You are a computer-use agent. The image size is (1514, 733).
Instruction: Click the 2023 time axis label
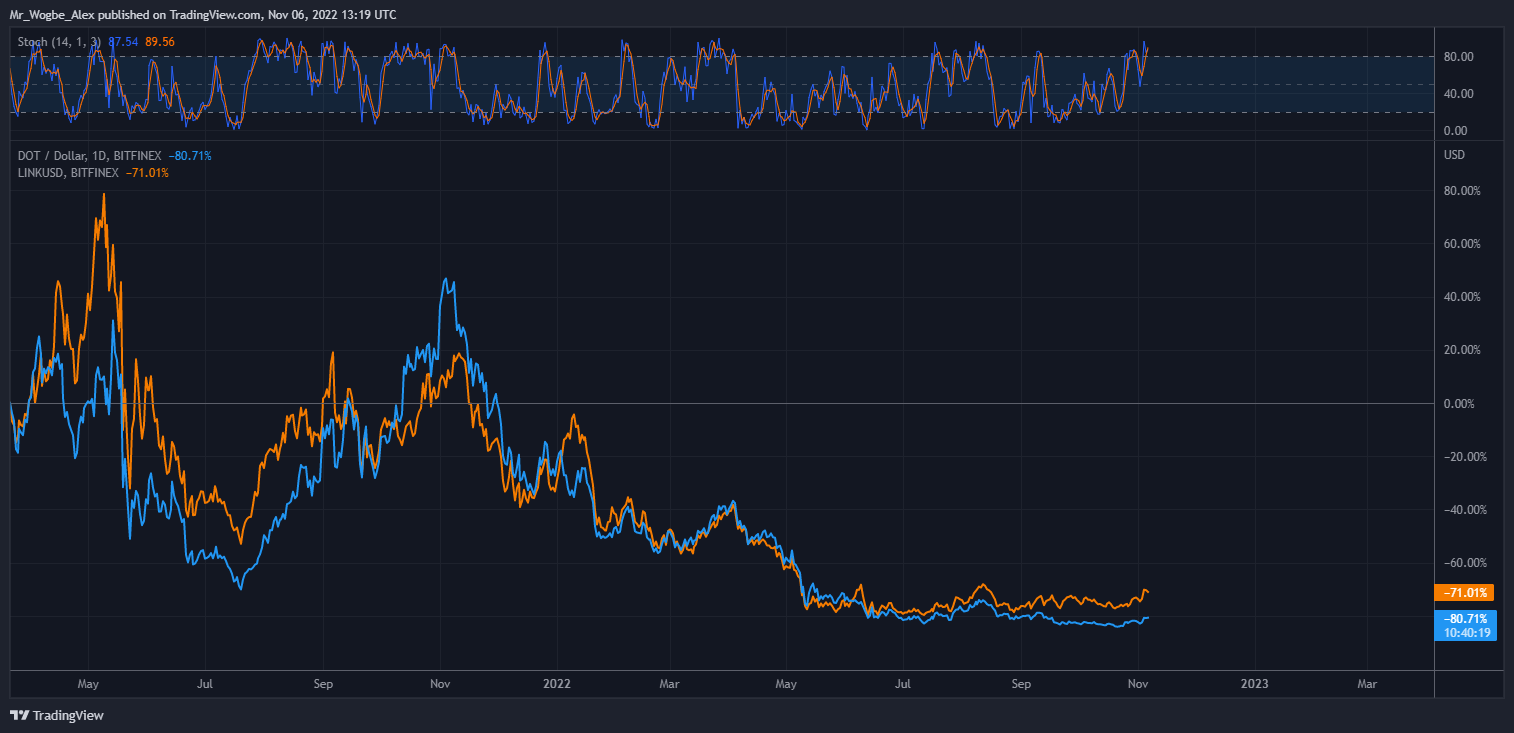click(1254, 685)
